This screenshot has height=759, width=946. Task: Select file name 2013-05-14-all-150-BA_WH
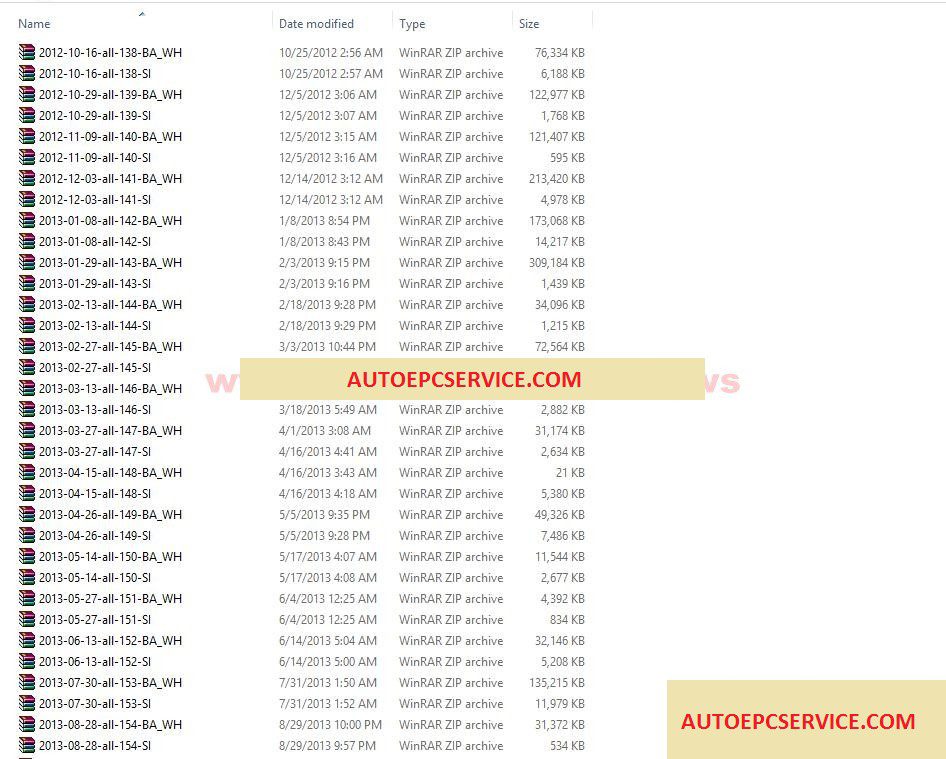(110, 556)
